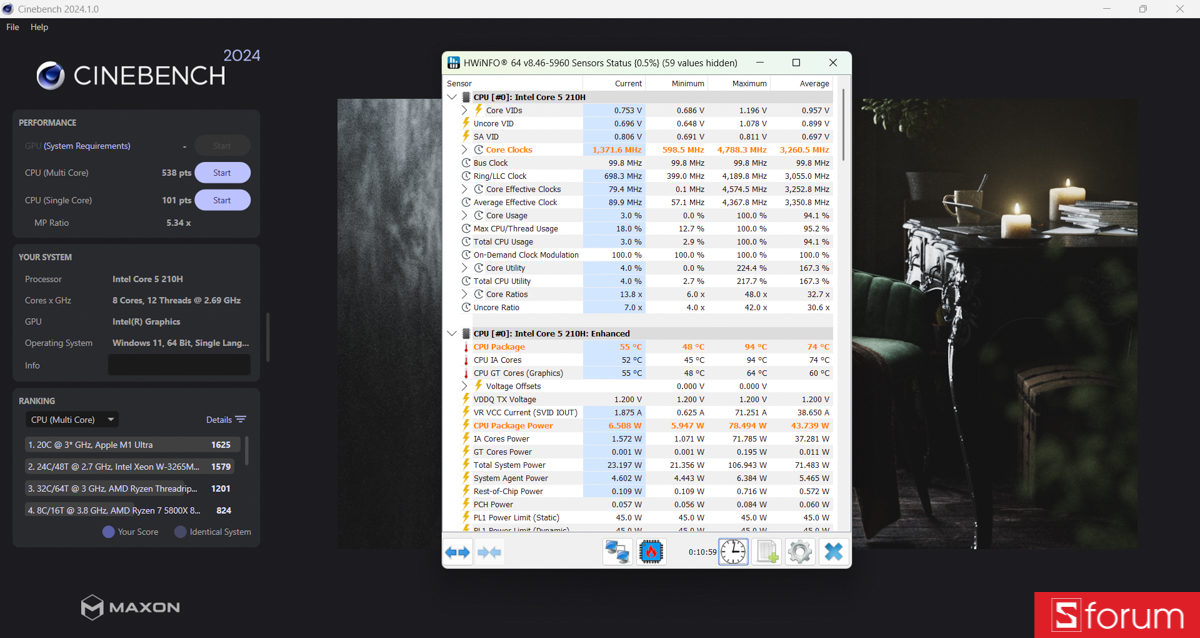Image resolution: width=1200 pixels, height=638 pixels.
Task: Click the blue X icon in HWiNFO toolbar
Action: click(x=833, y=551)
